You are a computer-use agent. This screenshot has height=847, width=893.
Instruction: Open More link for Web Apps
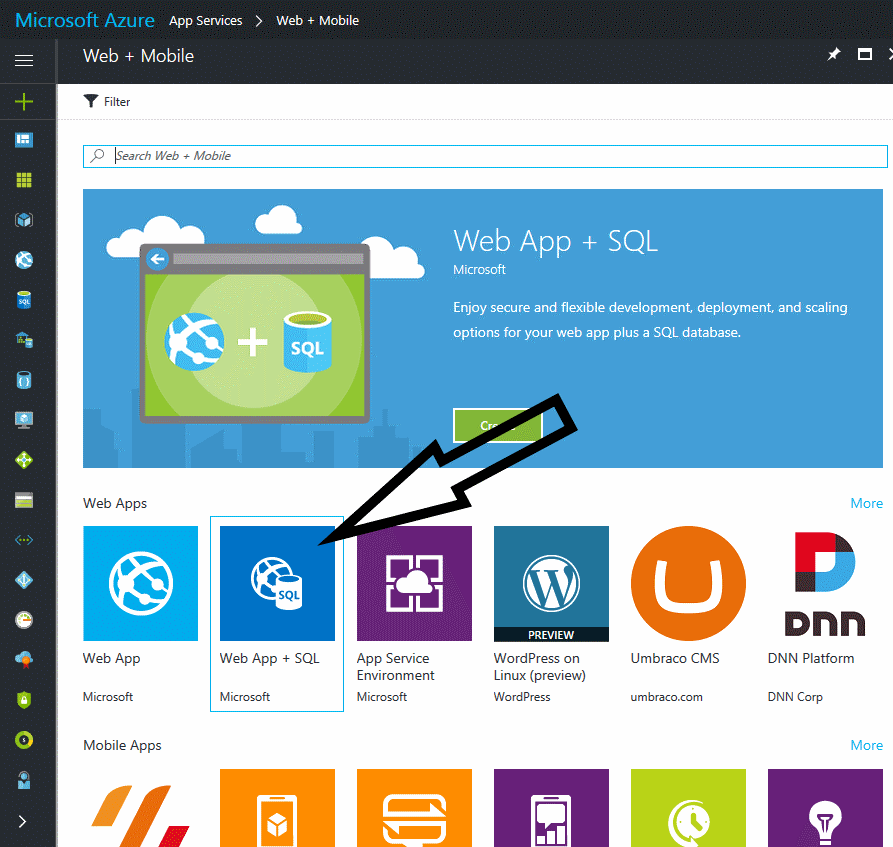click(866, 504)
